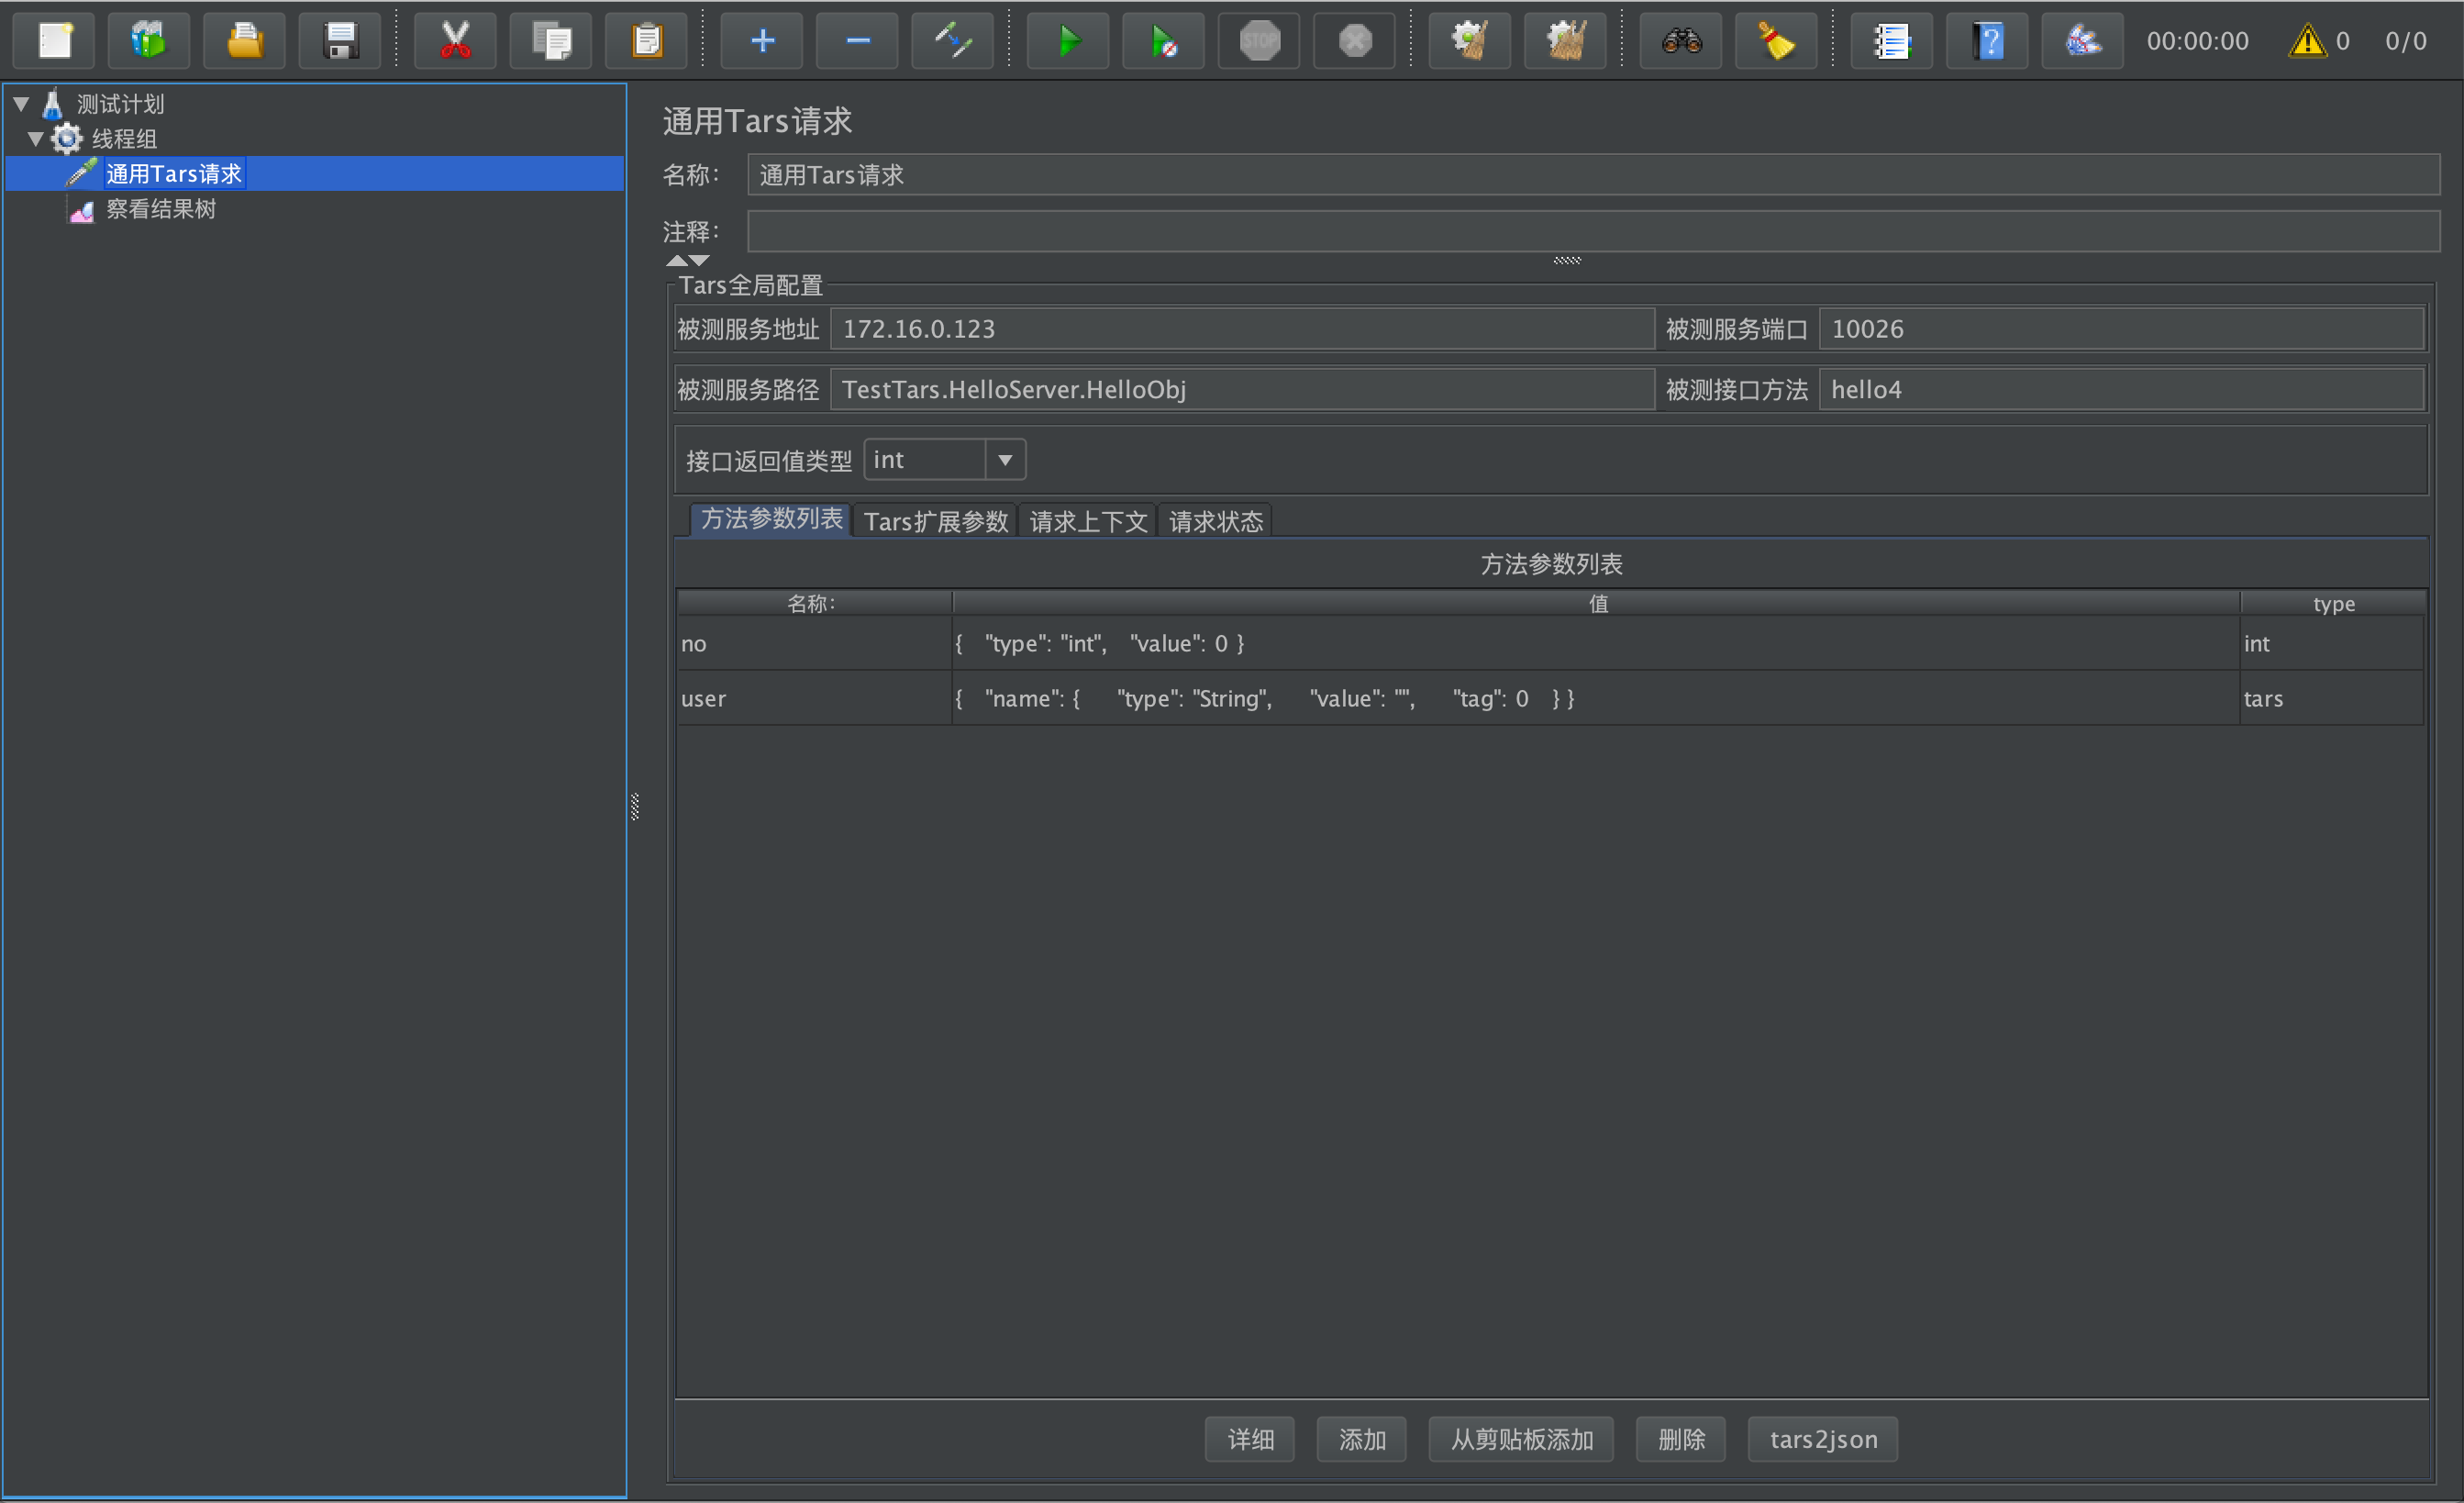This screenshot has width=2464, height=1503.
Task: Click the green Start run icon
Action: point(1068,41)
